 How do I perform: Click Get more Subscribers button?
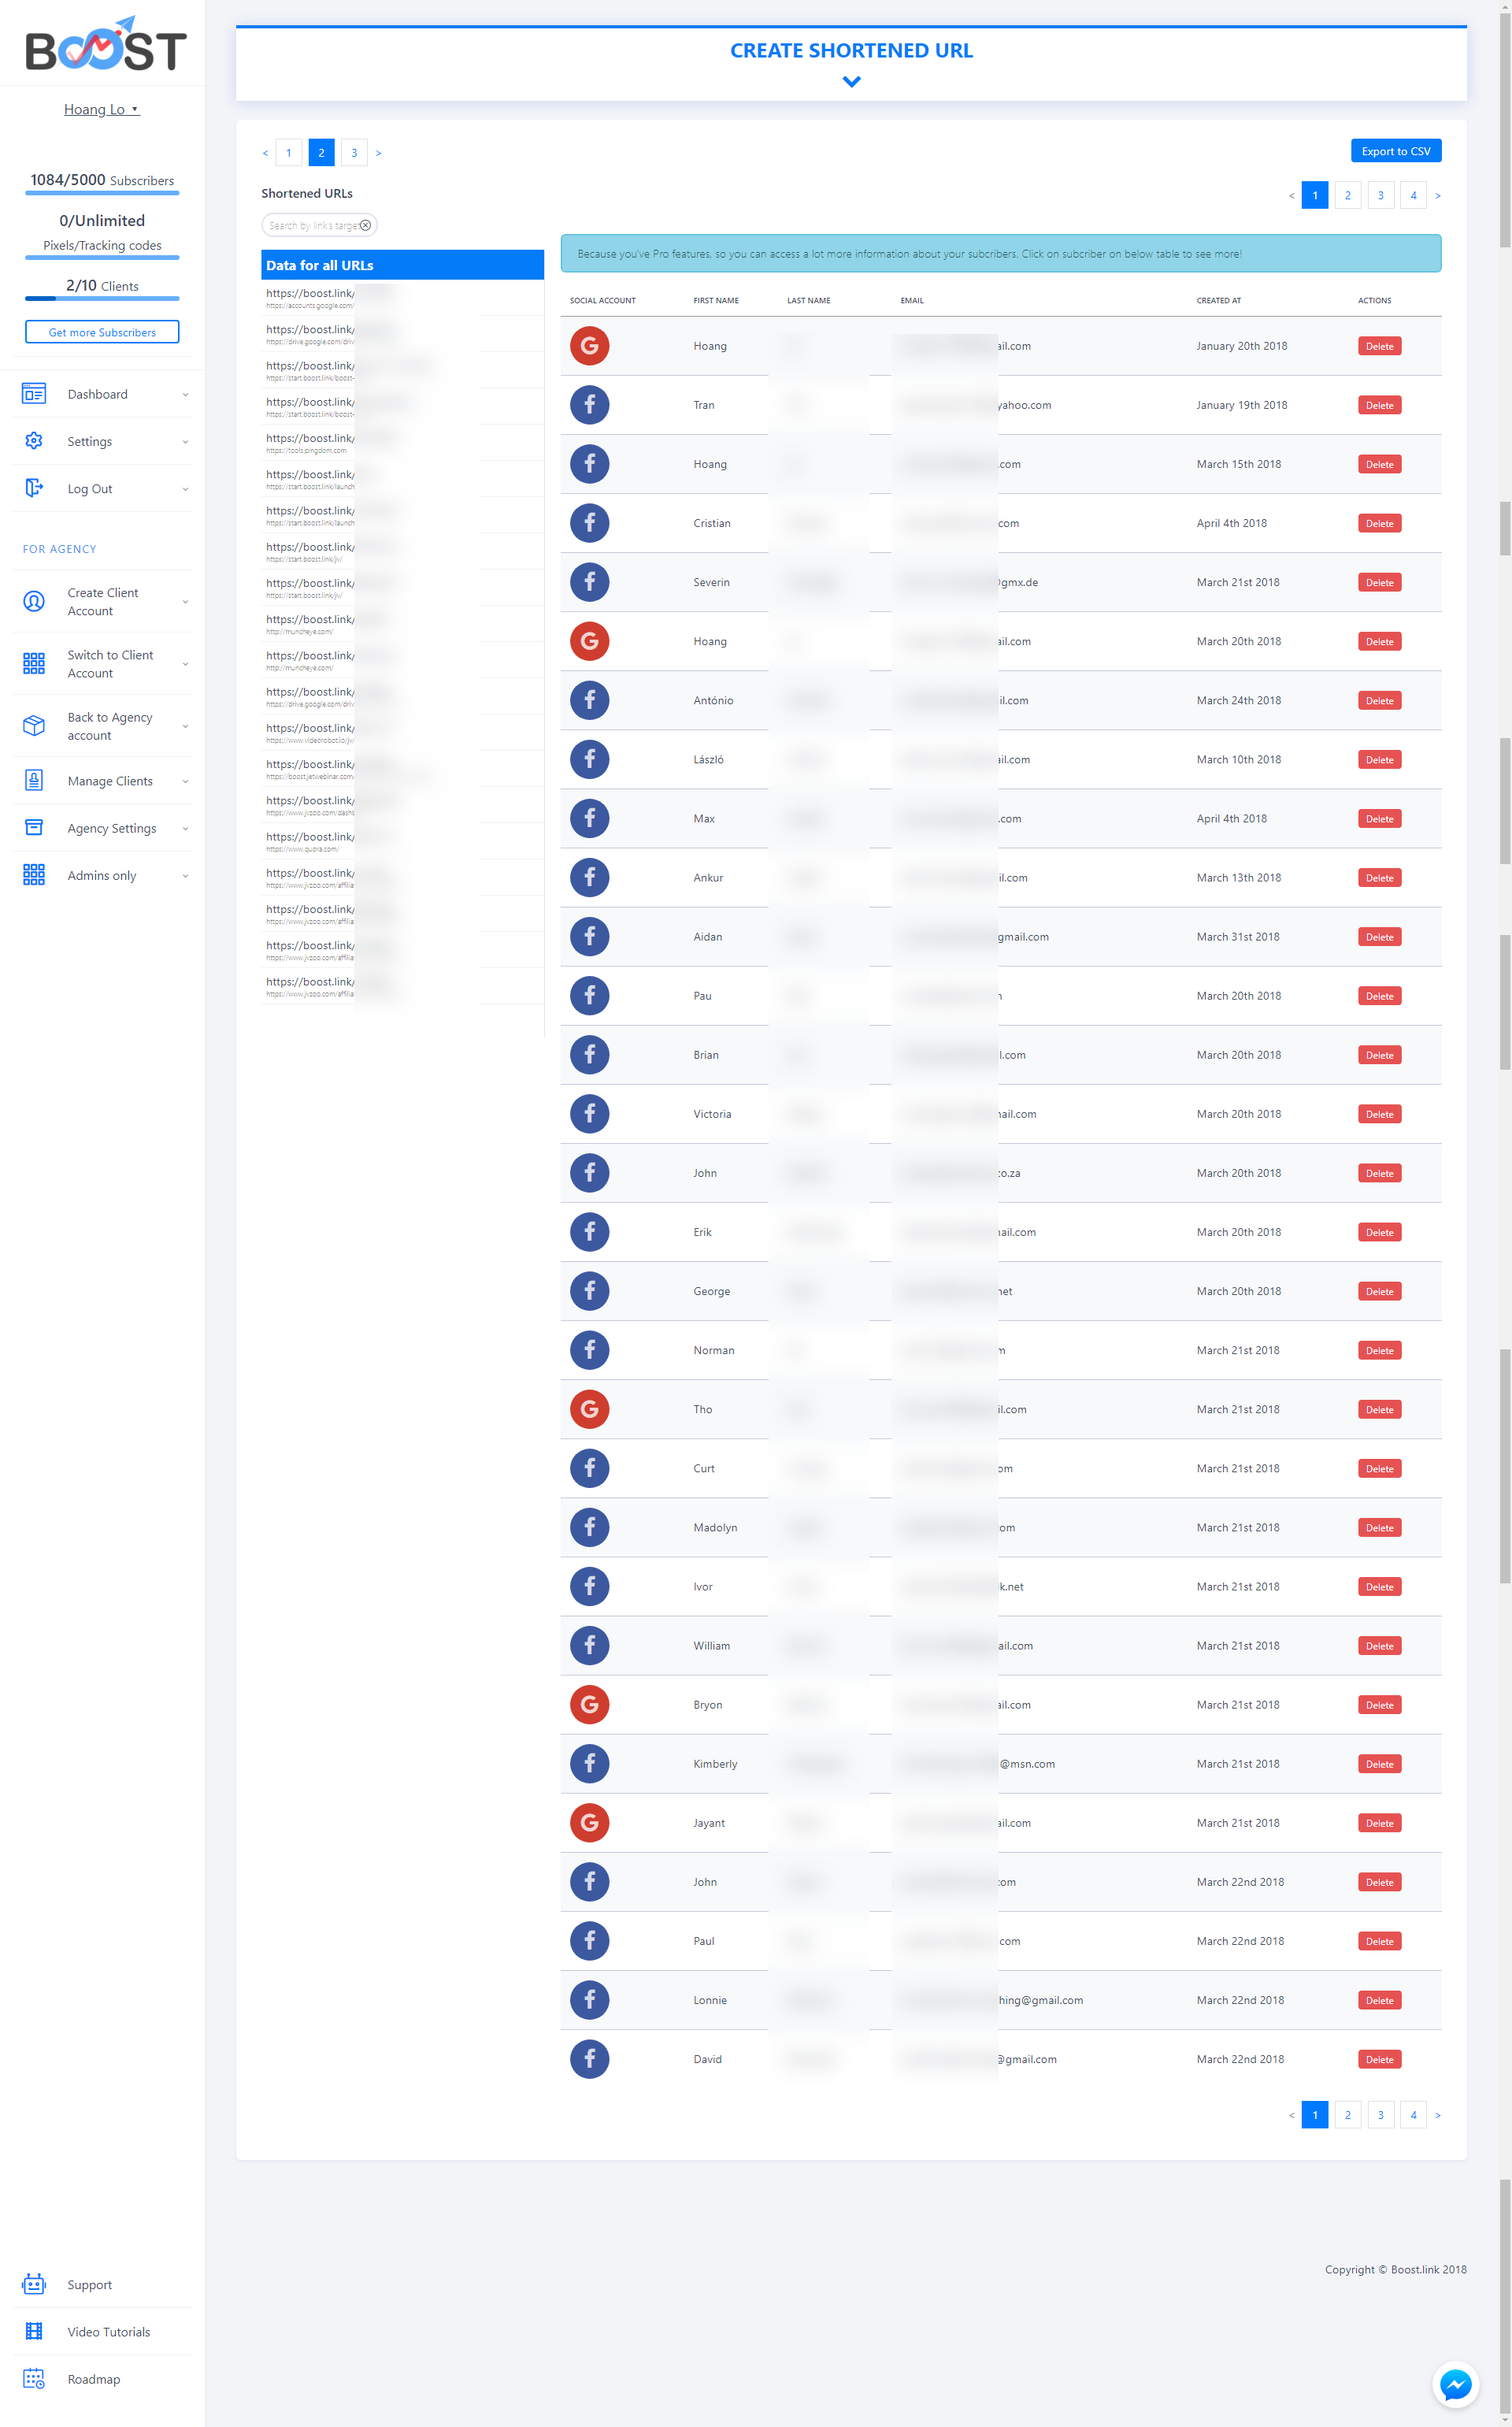(x=102, y=332)
